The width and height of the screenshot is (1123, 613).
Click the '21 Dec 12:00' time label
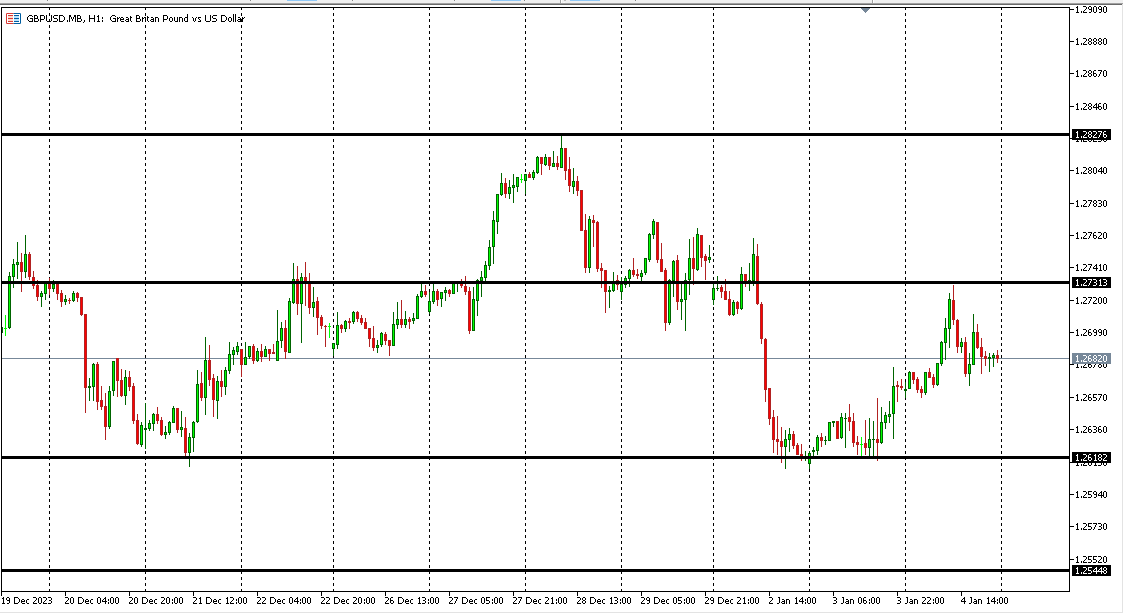(x=220, y=601)
